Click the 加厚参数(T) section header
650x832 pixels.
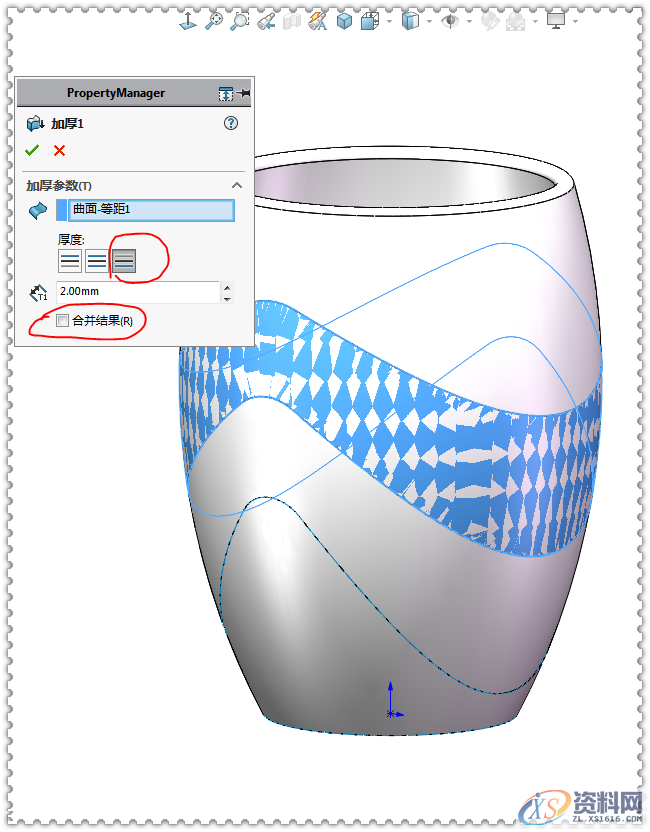pyautogui.click(x=59, y=186)
